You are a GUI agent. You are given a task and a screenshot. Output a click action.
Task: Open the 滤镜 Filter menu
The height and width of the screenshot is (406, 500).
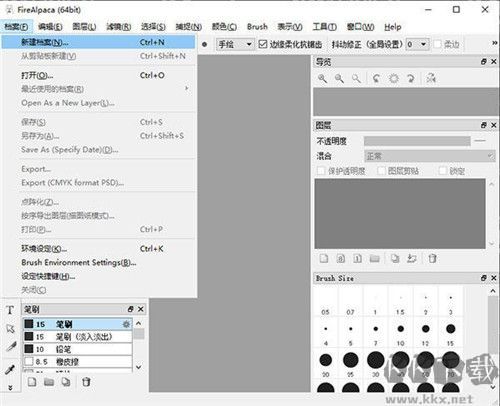tap(119, 27)
